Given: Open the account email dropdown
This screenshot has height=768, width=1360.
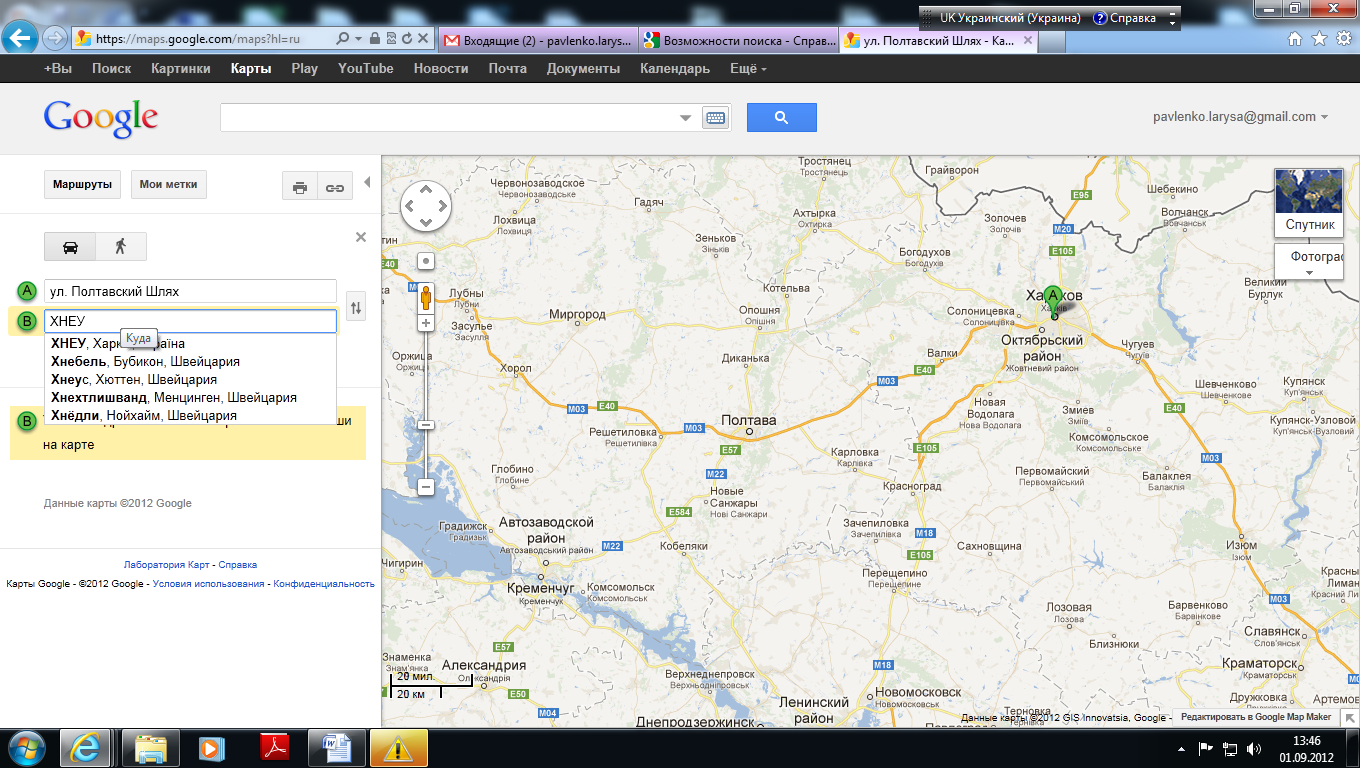Looking at the screenshot, I should 1240,117.
